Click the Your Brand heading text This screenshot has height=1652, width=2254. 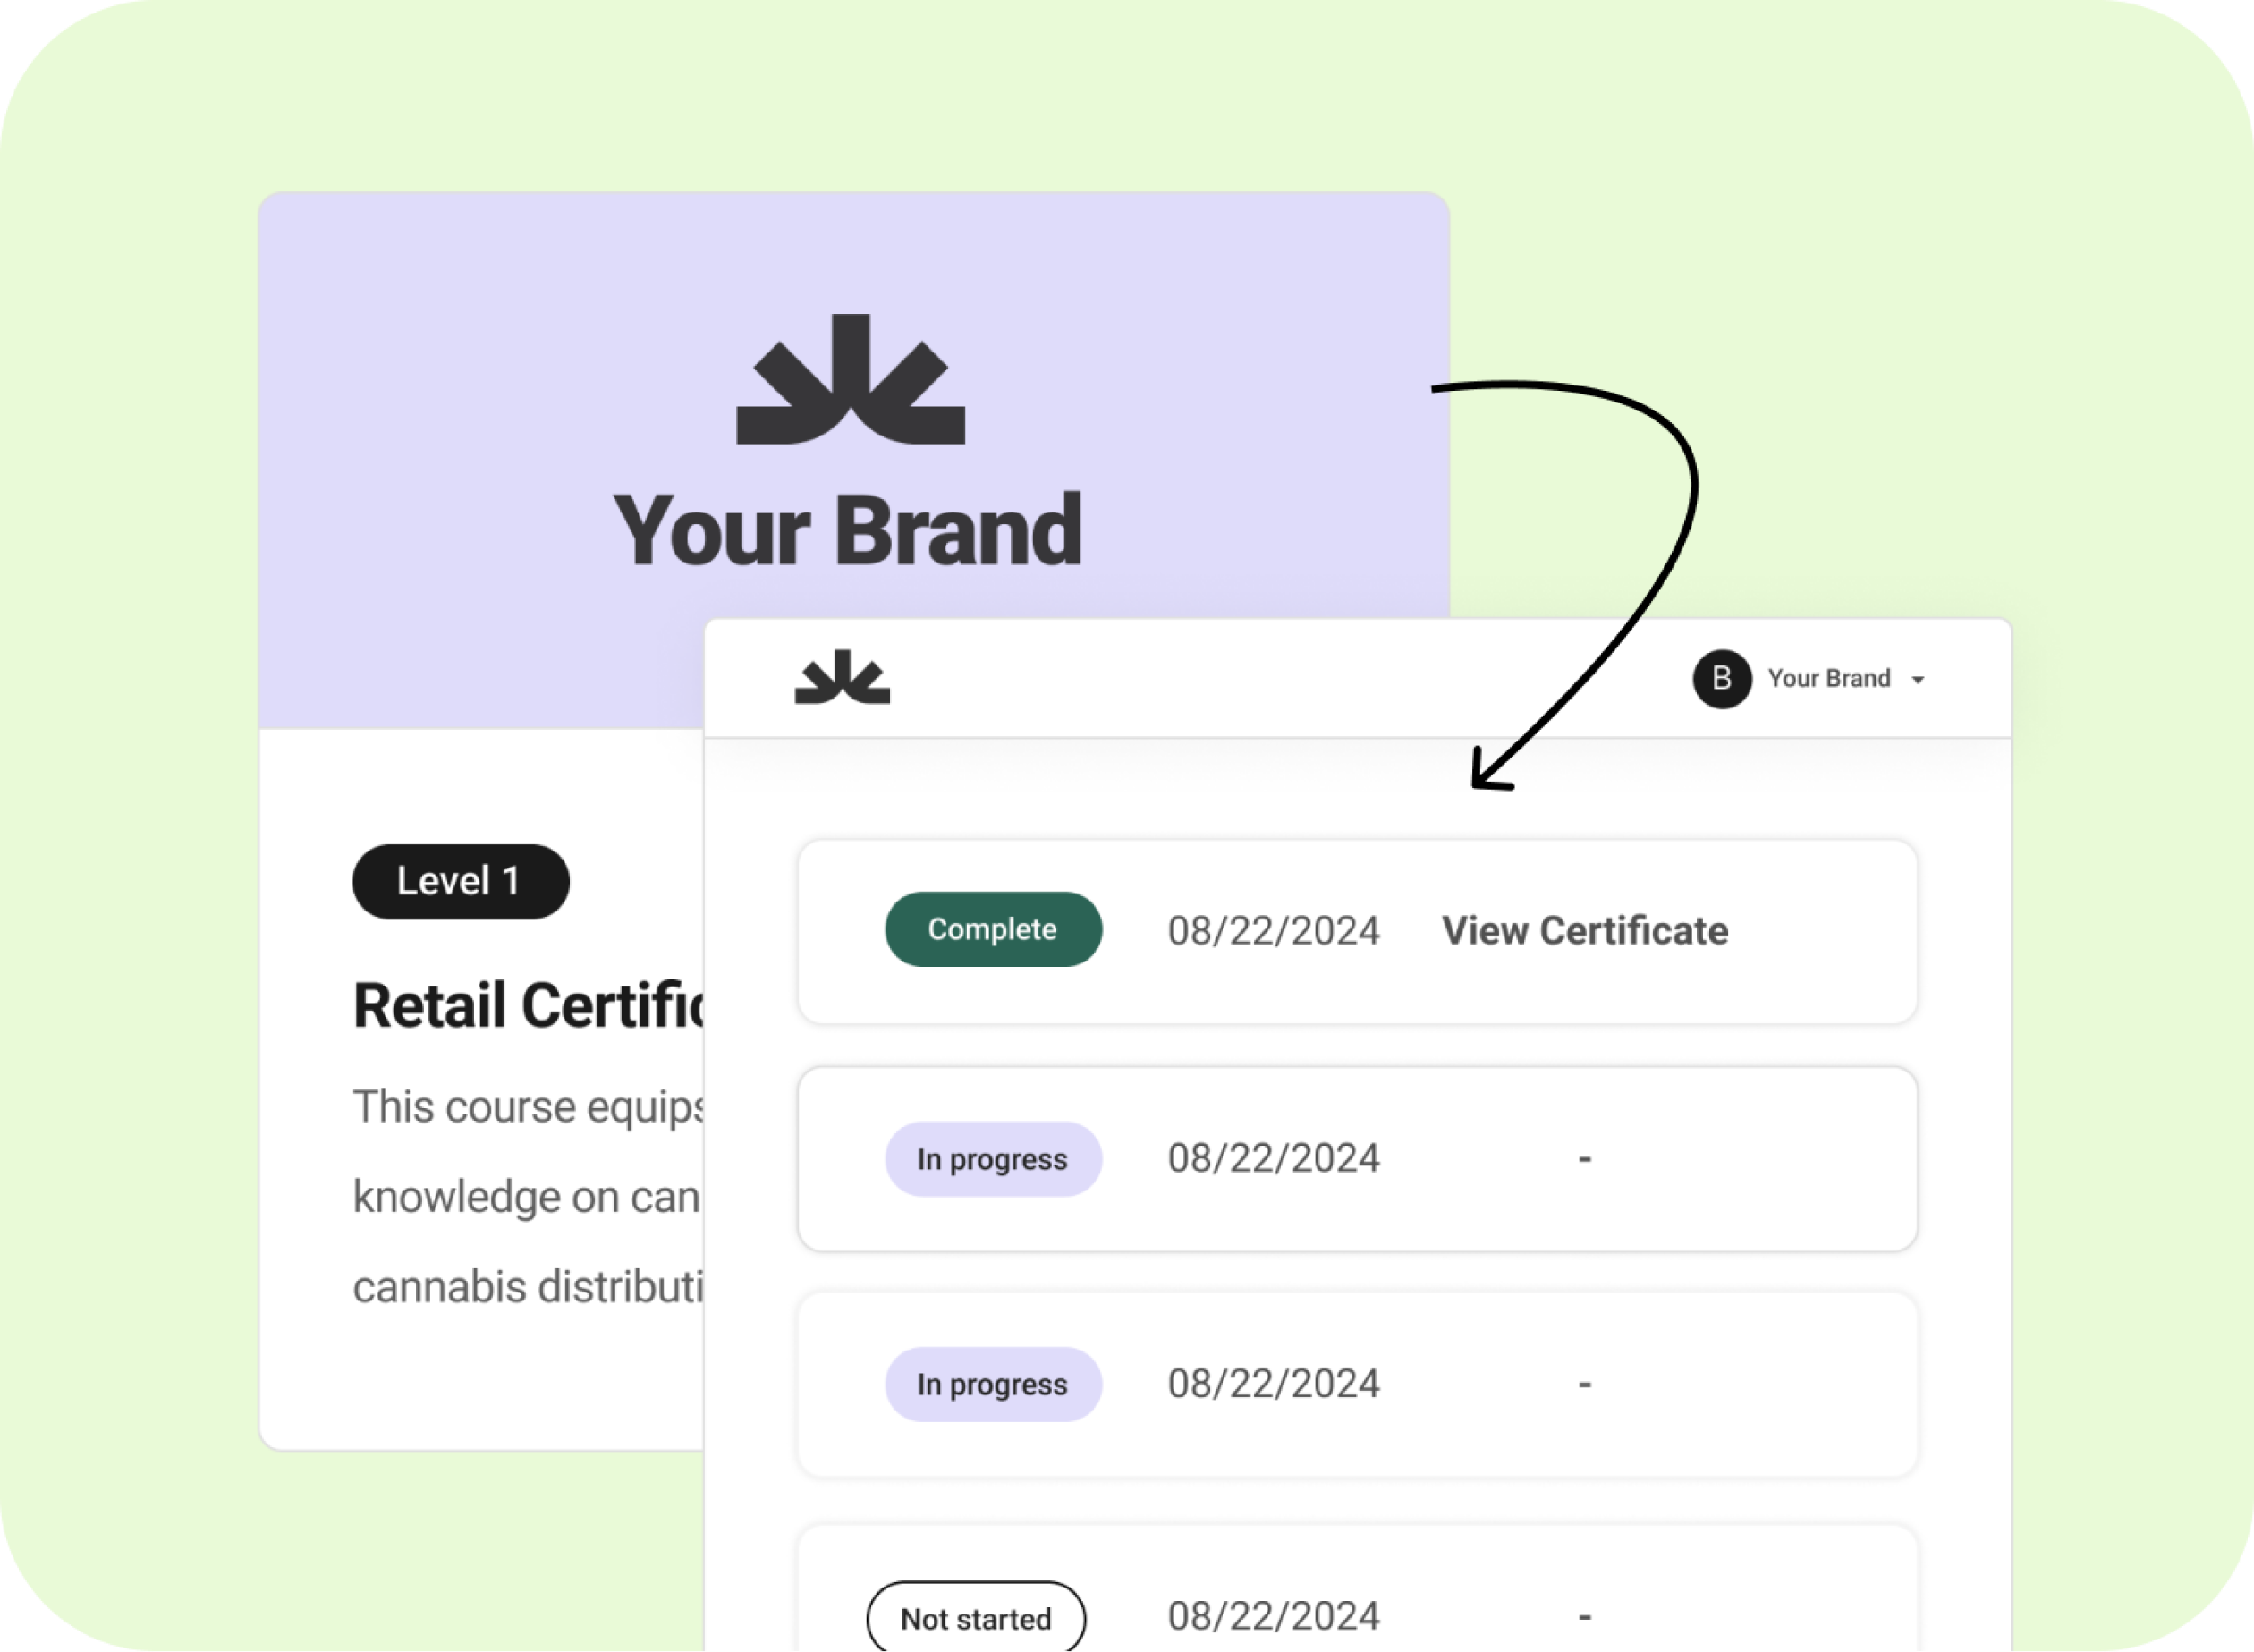(x=847, y=530)
